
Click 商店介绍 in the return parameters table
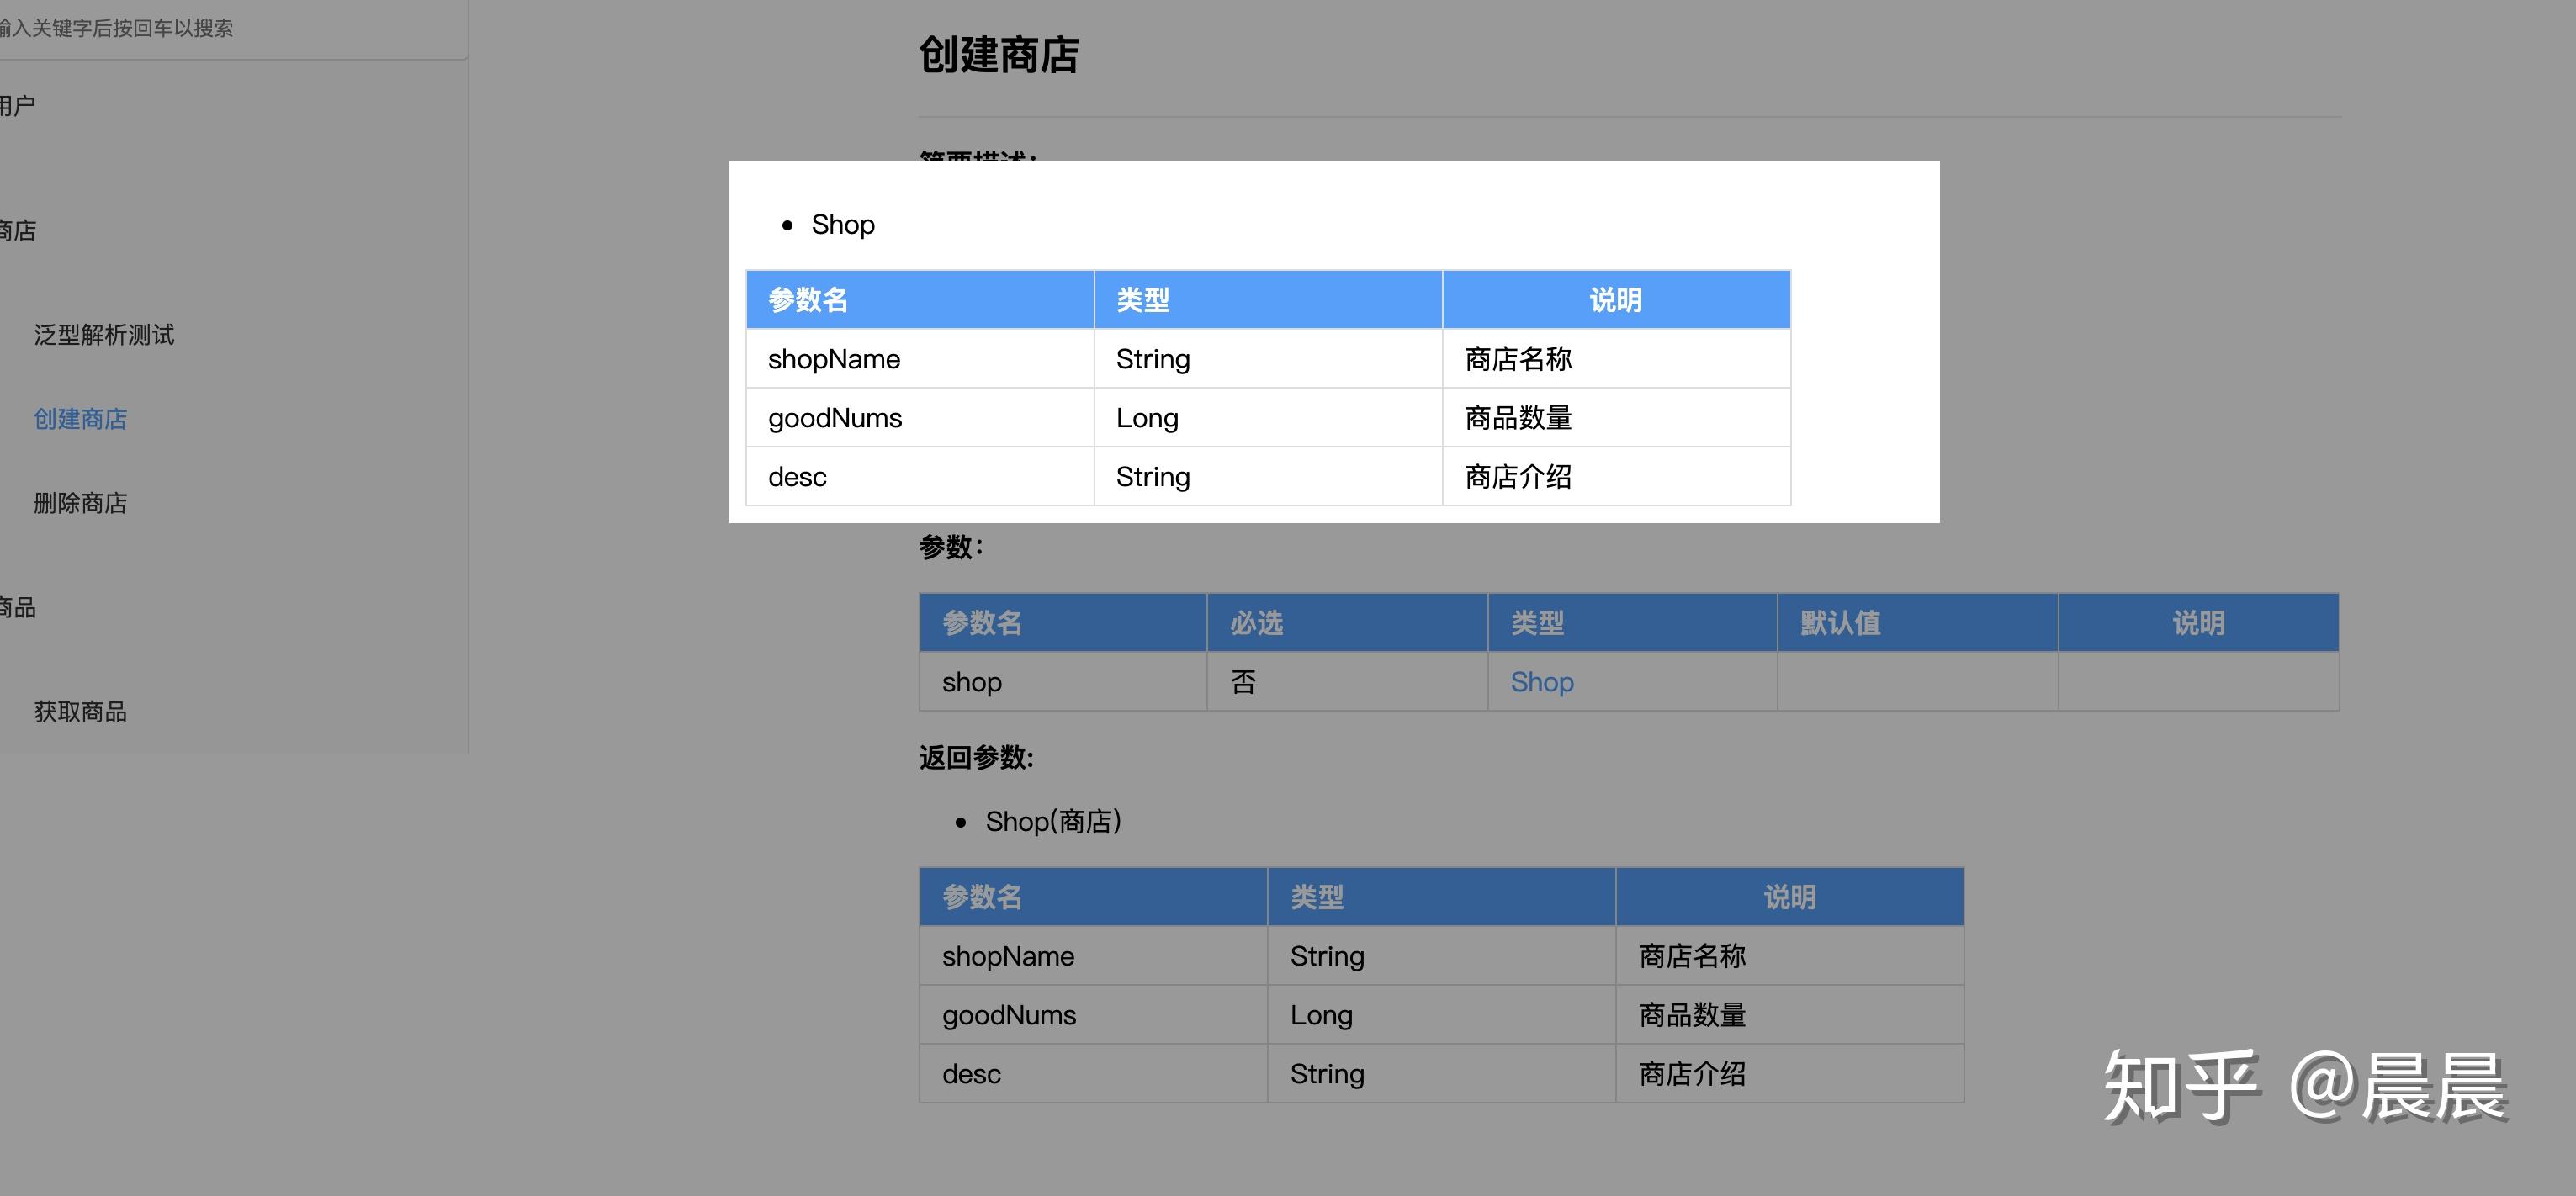(1692, 1074)
